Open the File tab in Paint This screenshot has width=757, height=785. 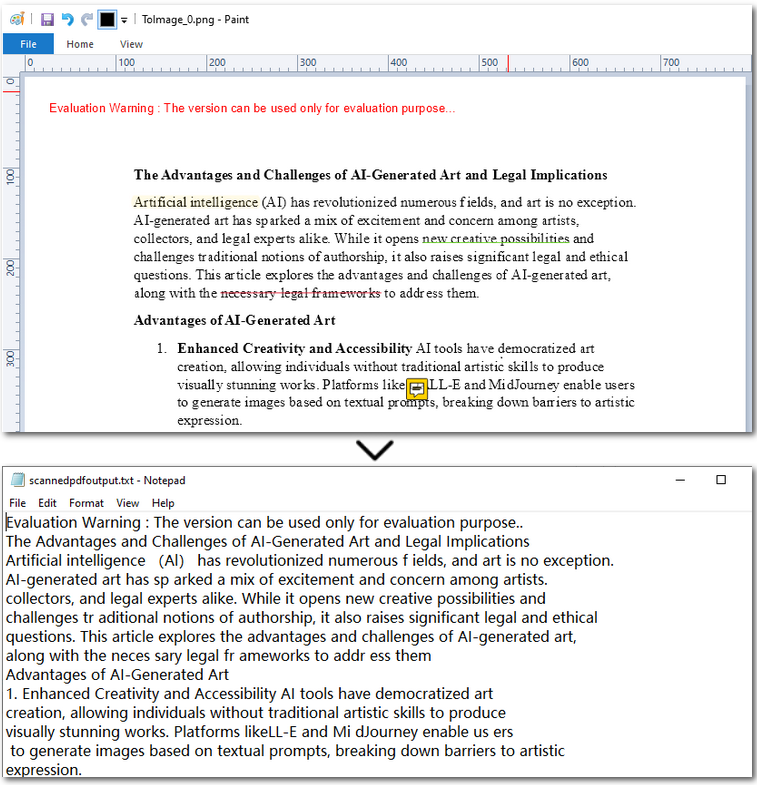28,44
